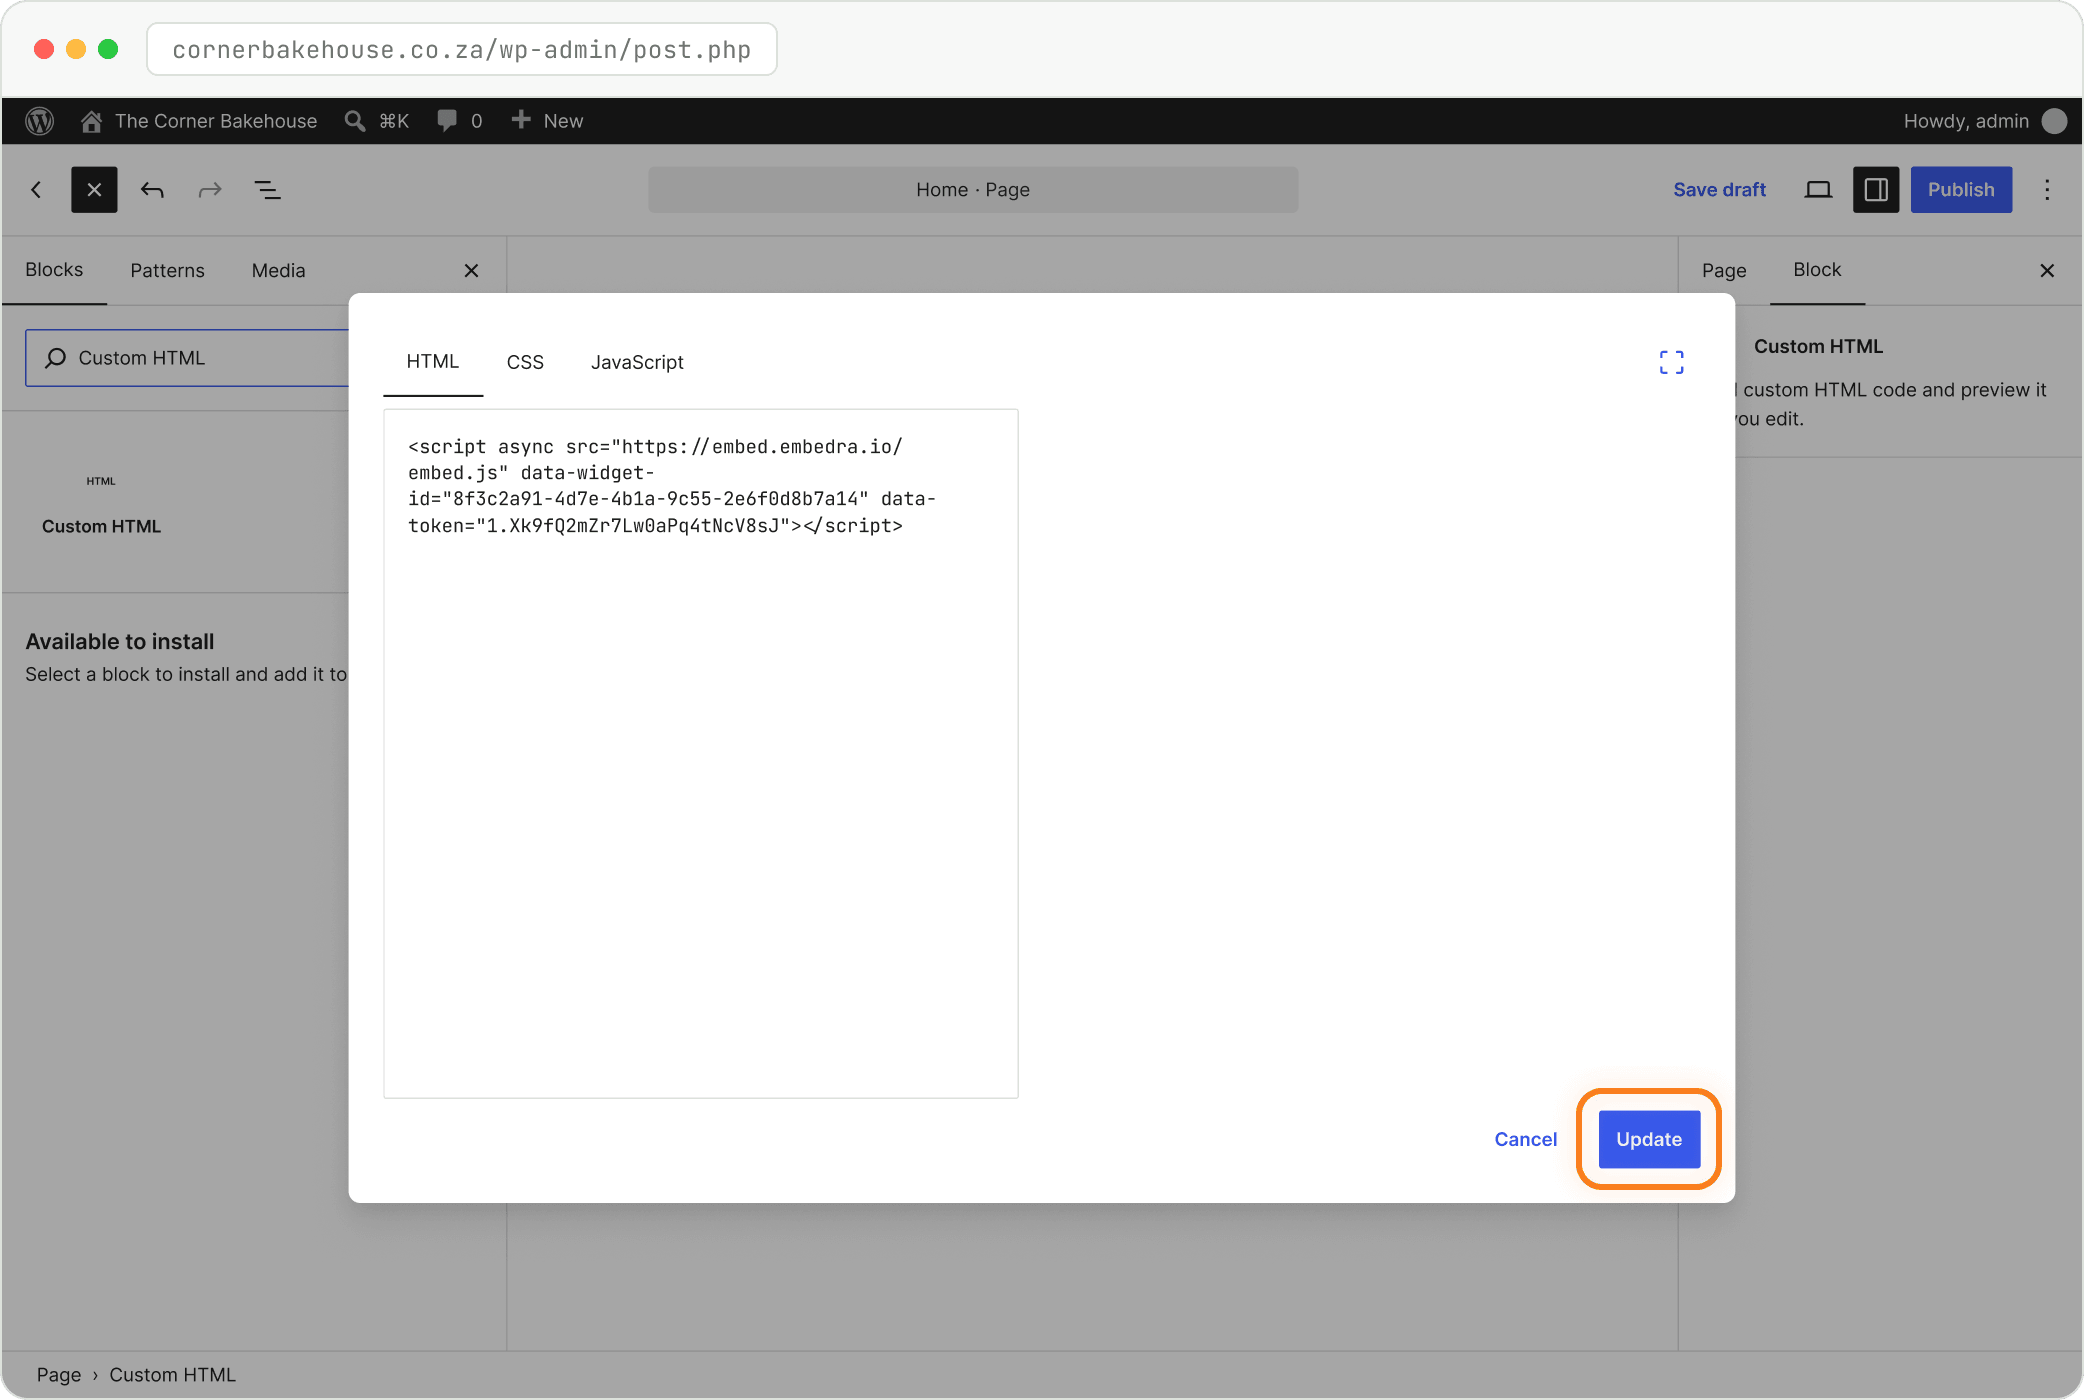Click the Home · Page title bar

[x=973, y=190]
